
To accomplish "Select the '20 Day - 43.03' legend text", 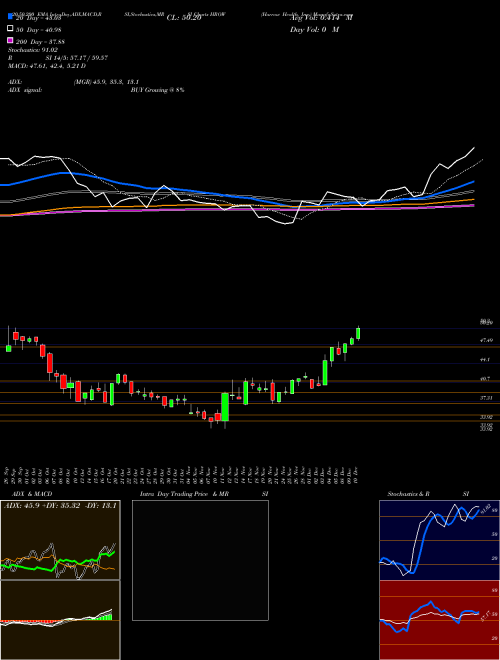I will (39, 18).
